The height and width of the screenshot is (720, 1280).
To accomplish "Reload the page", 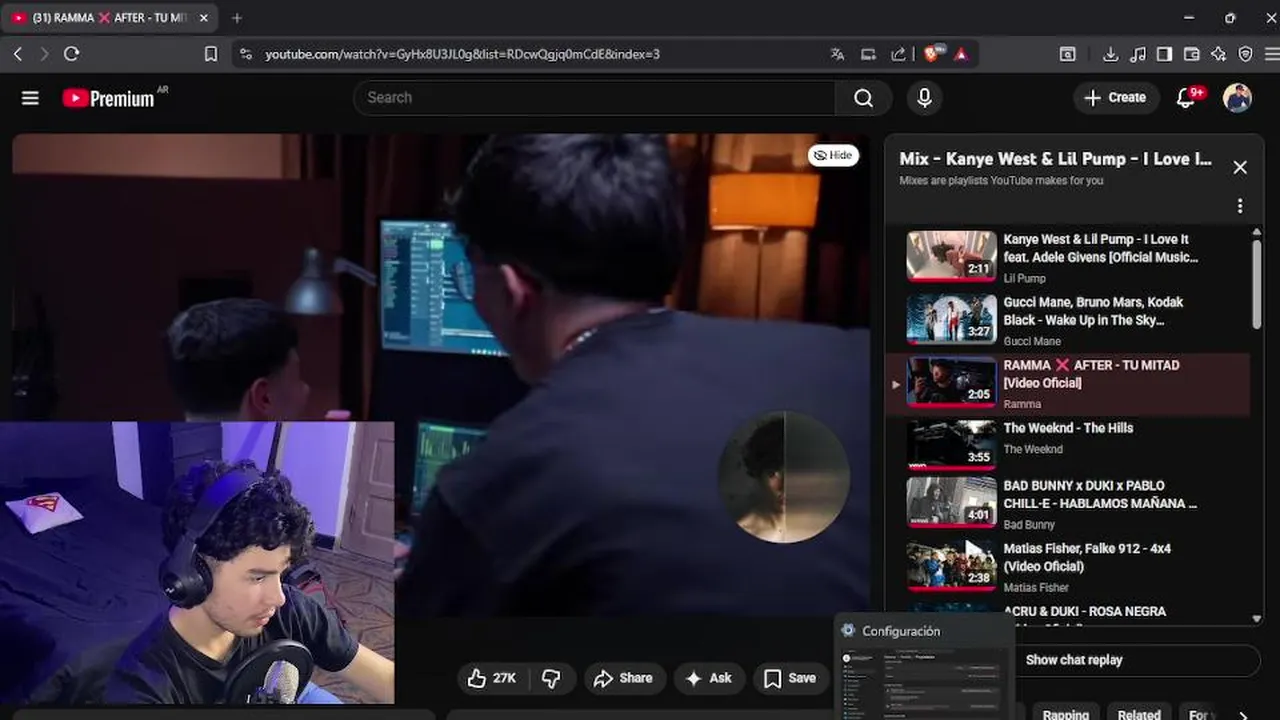I will [x=72, y=54].
